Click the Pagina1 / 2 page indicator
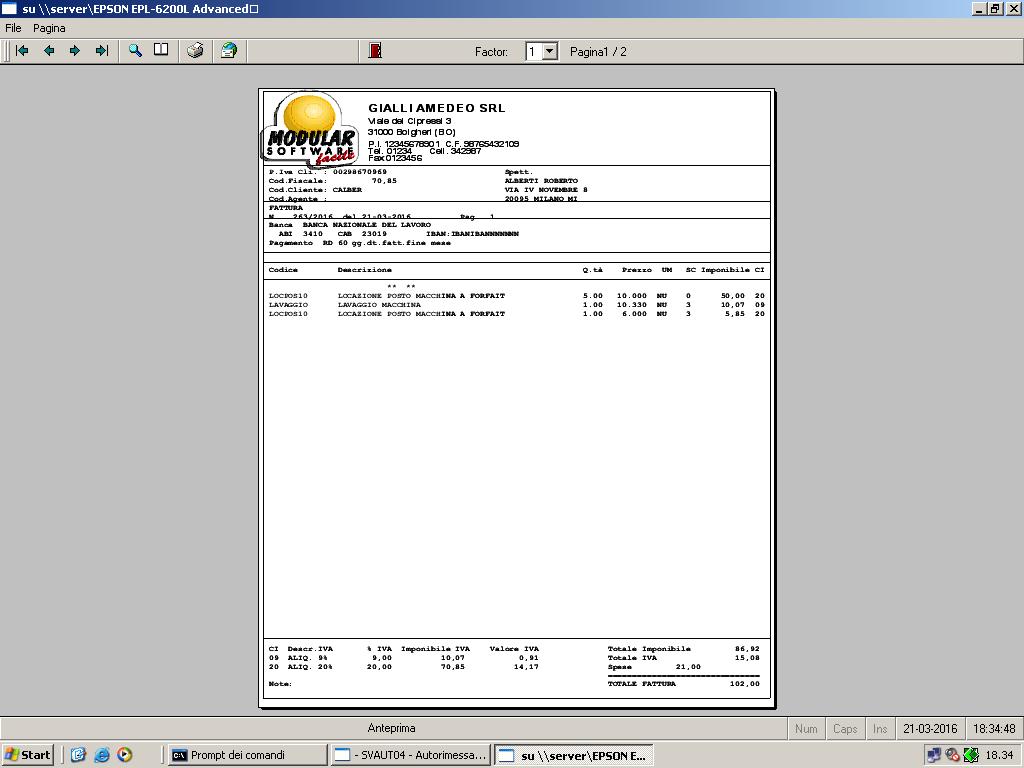The image size is (1024, 768). [598, 52]
